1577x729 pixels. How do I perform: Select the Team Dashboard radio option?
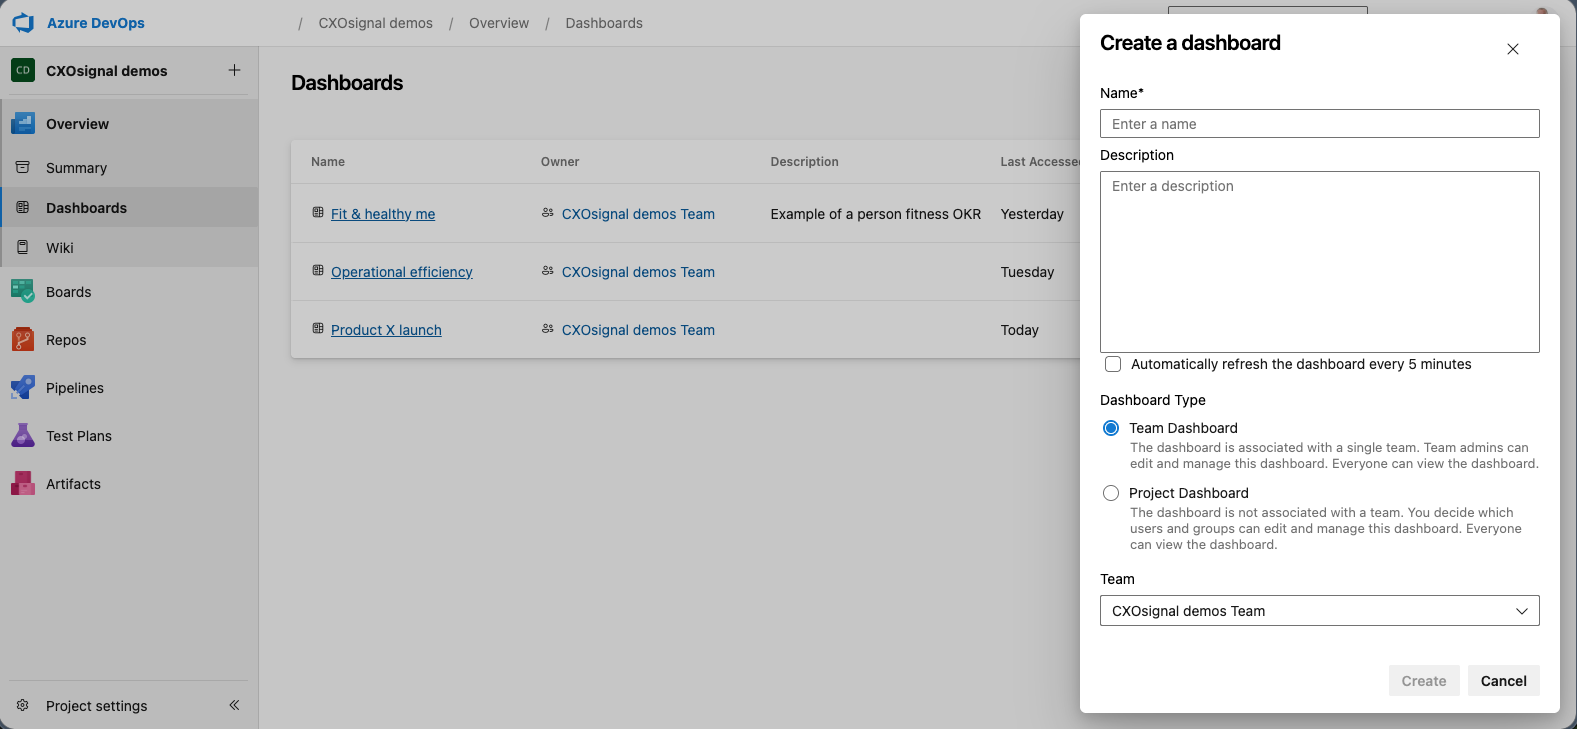(x=1111, y=428)
